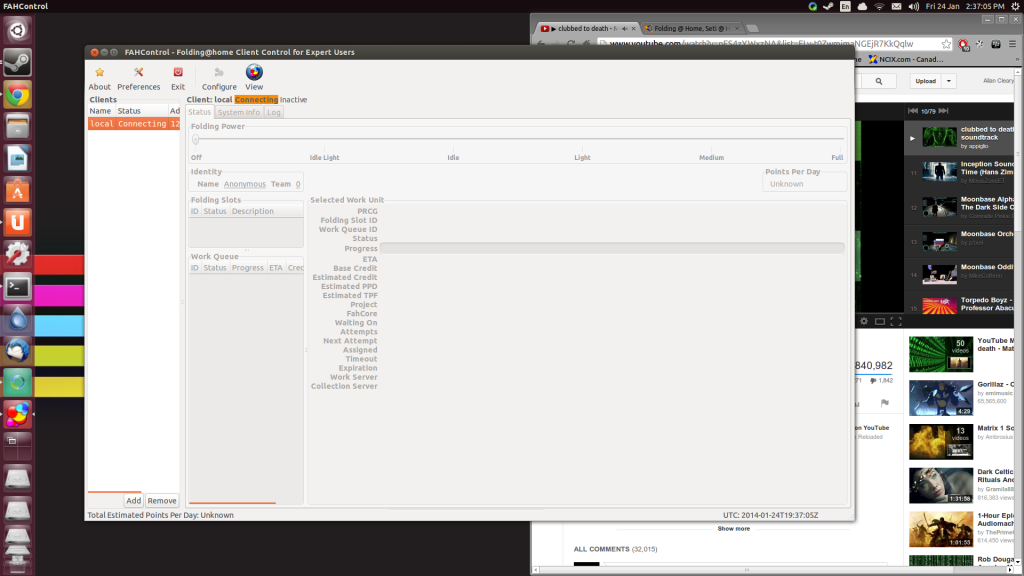The height and width of the screenshot is (576, 1024).
Task: Click the Anonymous identity name link
Action: pos(244,184)
